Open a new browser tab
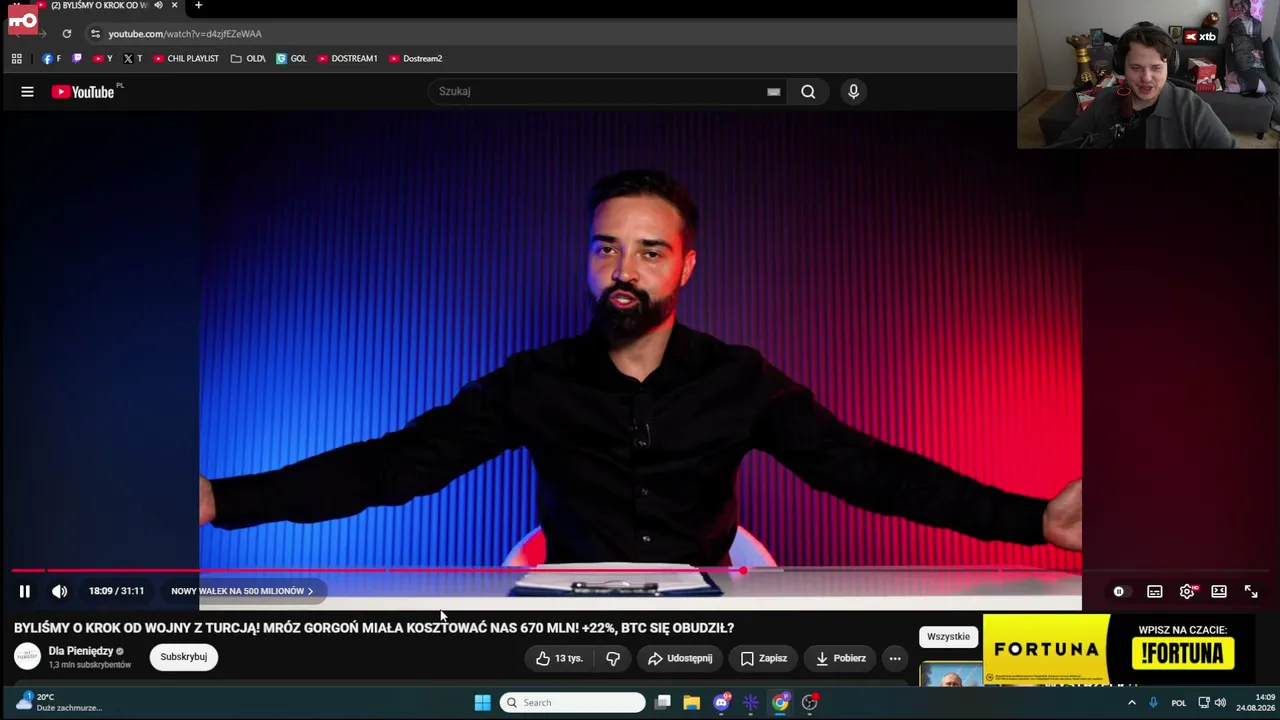Screen dimensions: 1280x720 [x=198, y=5]
